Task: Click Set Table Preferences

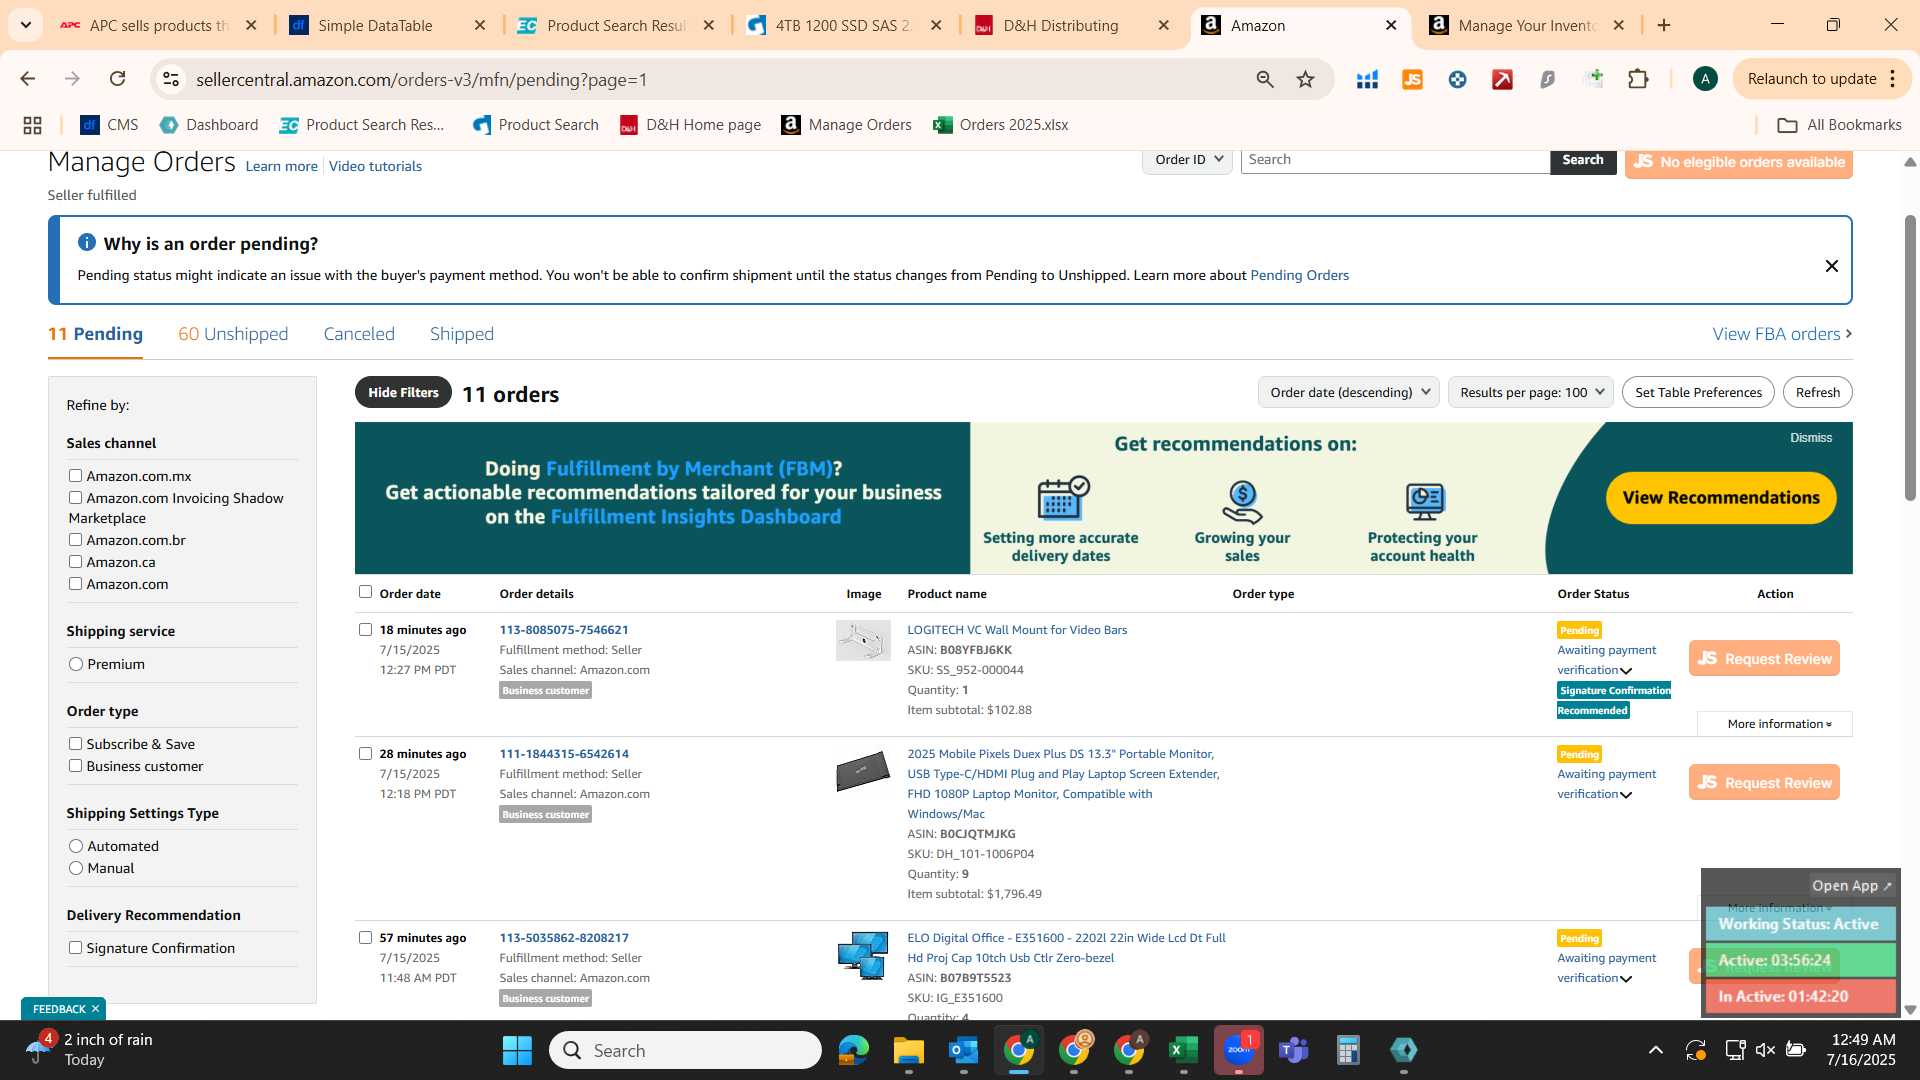Action: [1698, 392]
